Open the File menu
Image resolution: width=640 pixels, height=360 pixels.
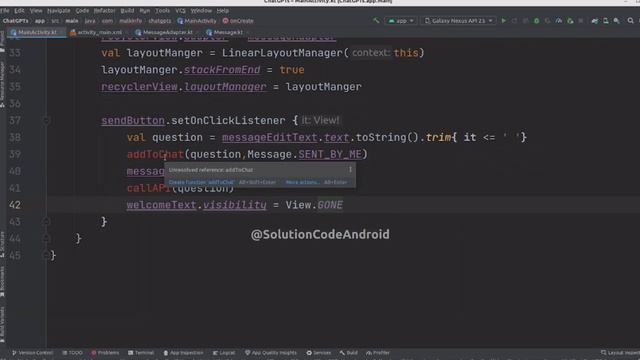(x=5, y=11)
